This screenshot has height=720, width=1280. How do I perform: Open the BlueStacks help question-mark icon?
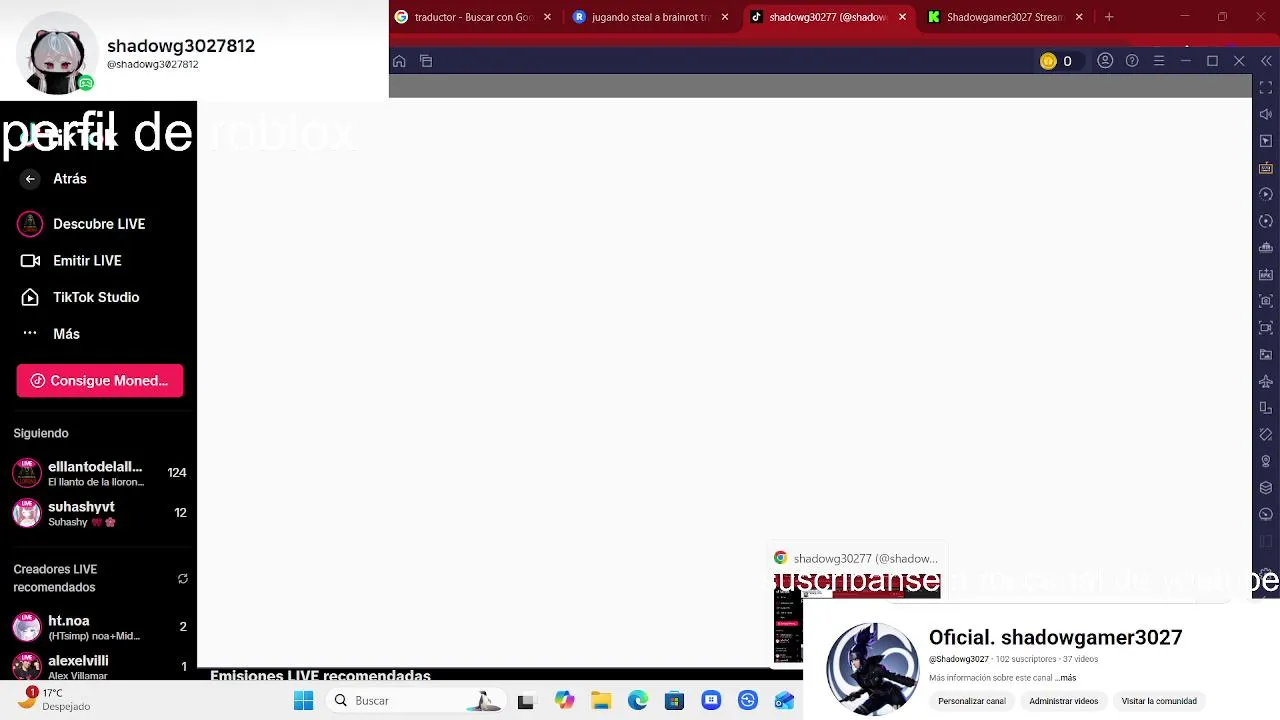coord(1132,61)
